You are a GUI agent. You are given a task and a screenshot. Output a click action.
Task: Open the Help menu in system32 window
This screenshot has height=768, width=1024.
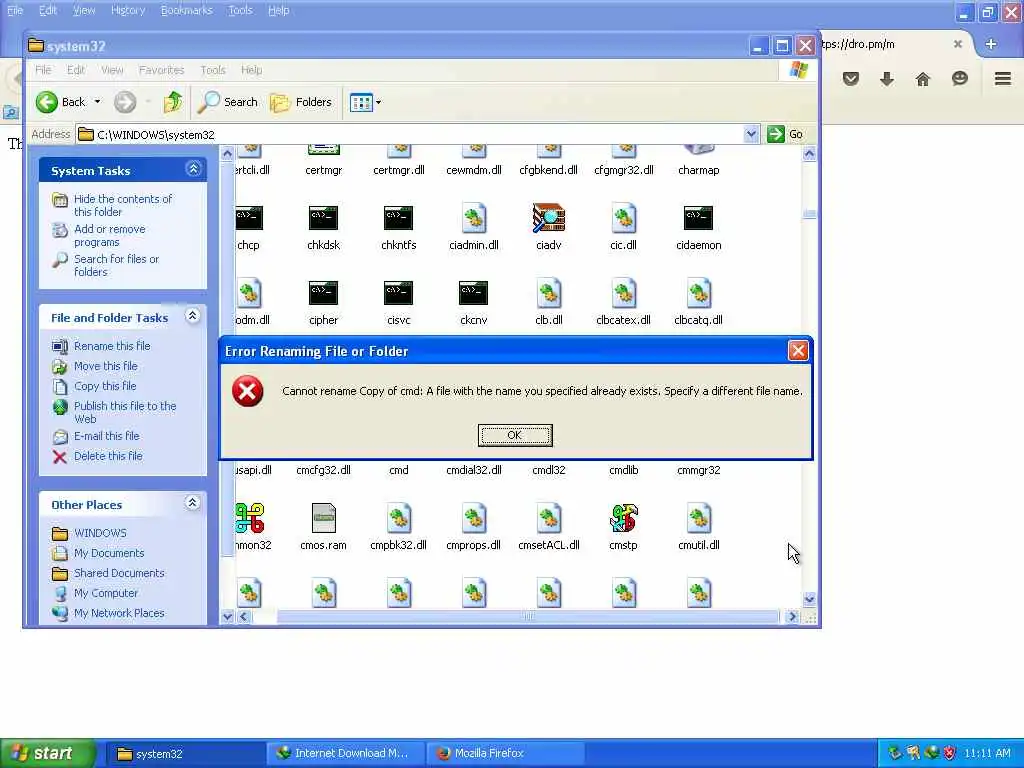251,70
